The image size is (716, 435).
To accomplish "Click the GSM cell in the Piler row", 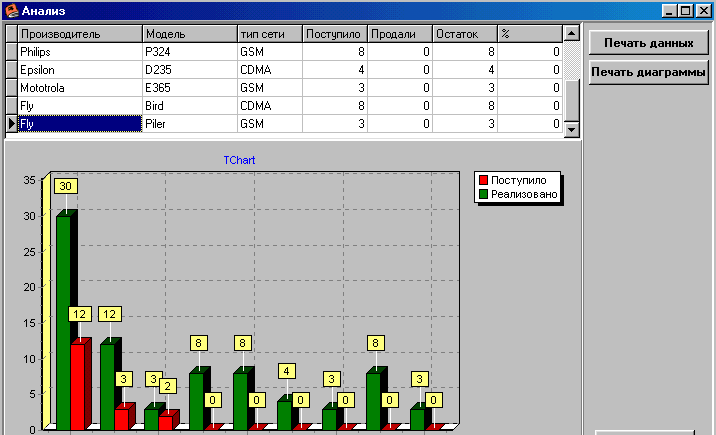I will coord(270,124).
